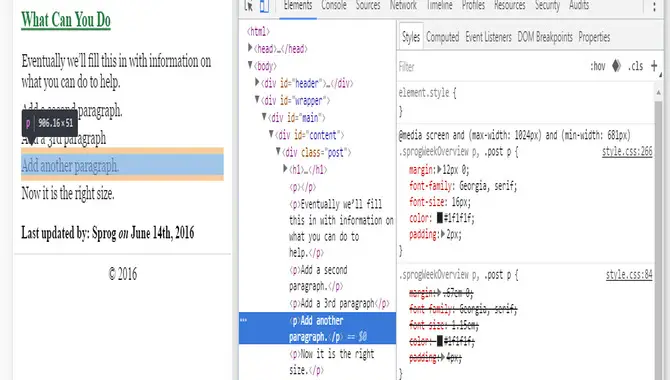This screenshot has width=670, height=380.
Task: Expand div id header node
Action: 257,82
